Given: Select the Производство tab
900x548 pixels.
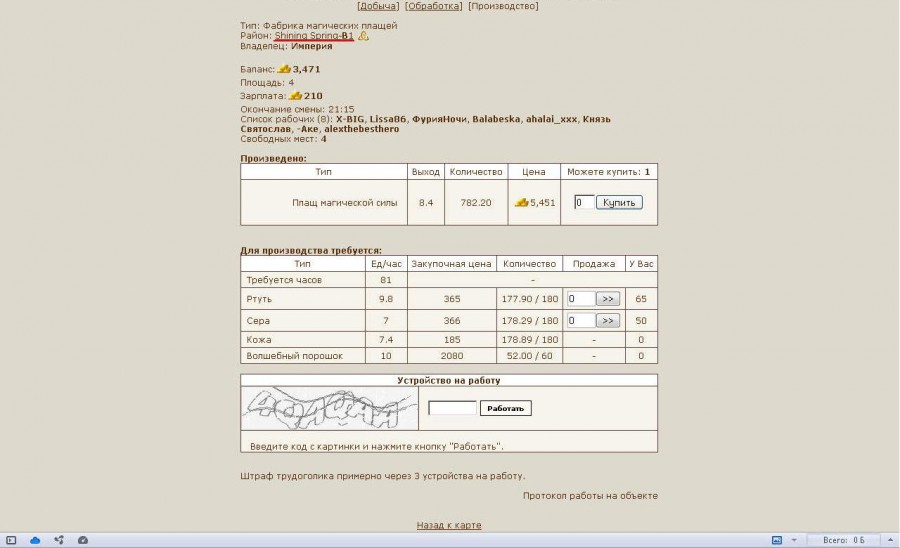Looking at the screenshot, I should tap(503, 6).
